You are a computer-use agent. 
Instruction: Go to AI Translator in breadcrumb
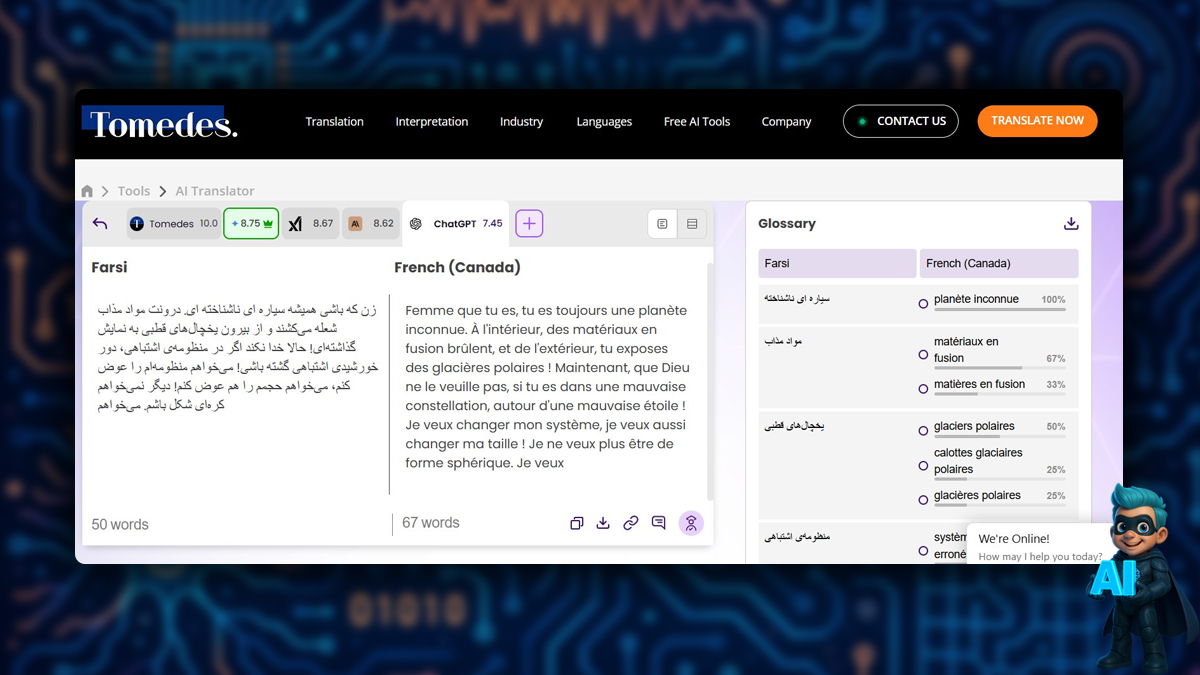(215, 191)
